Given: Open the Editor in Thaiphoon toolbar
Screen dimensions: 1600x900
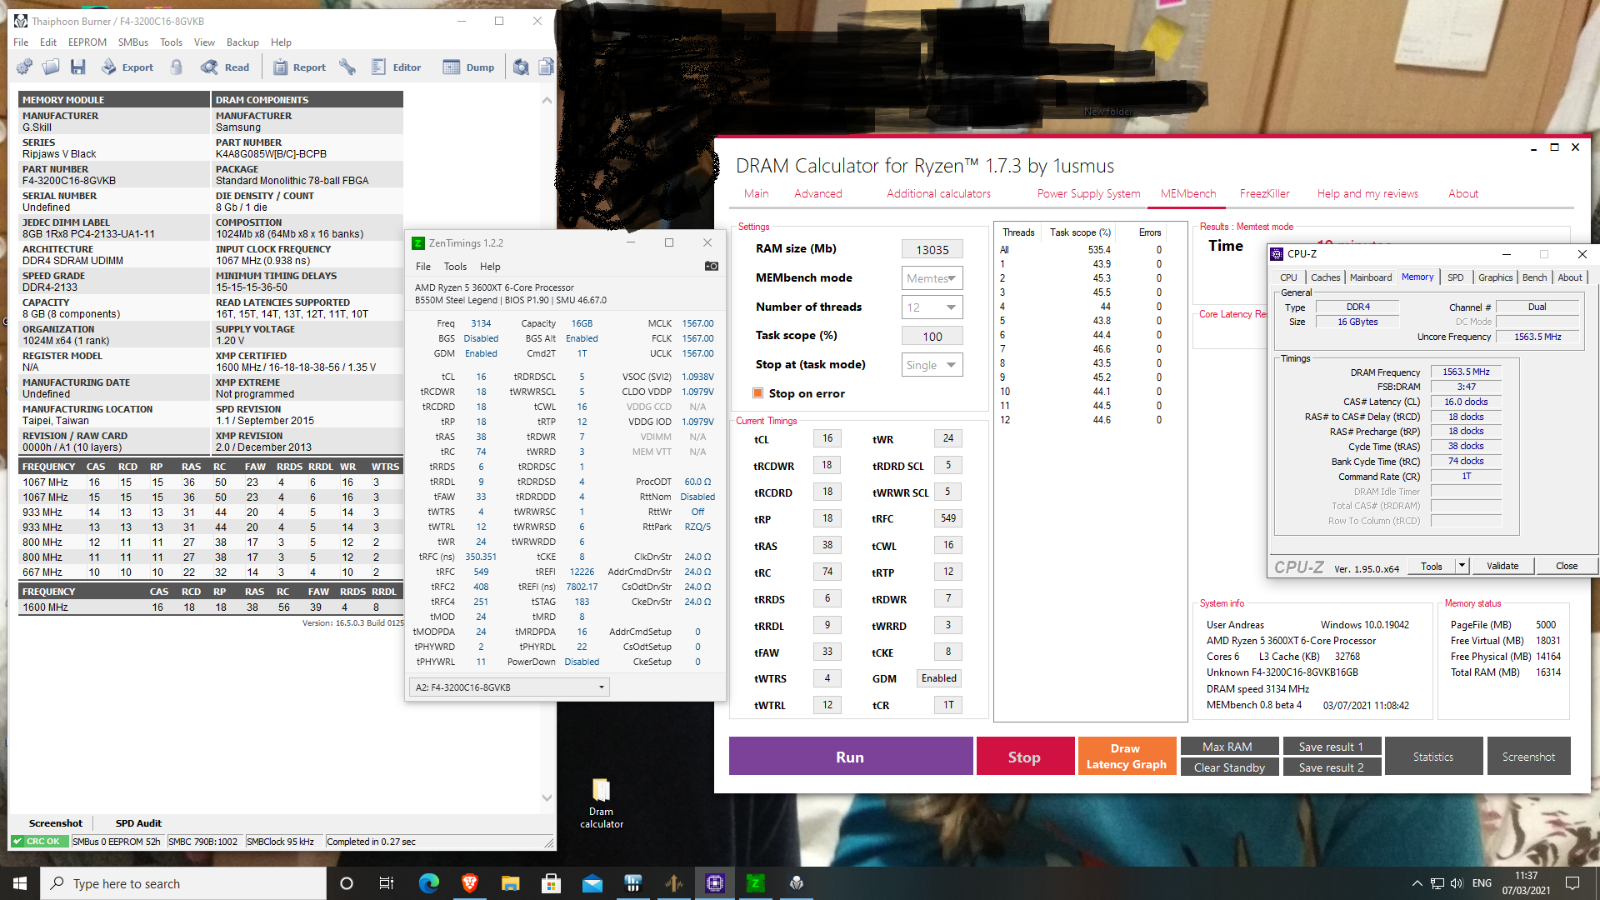Looking at the screenshot, I should pyautogui.click(x=396, y=67).
